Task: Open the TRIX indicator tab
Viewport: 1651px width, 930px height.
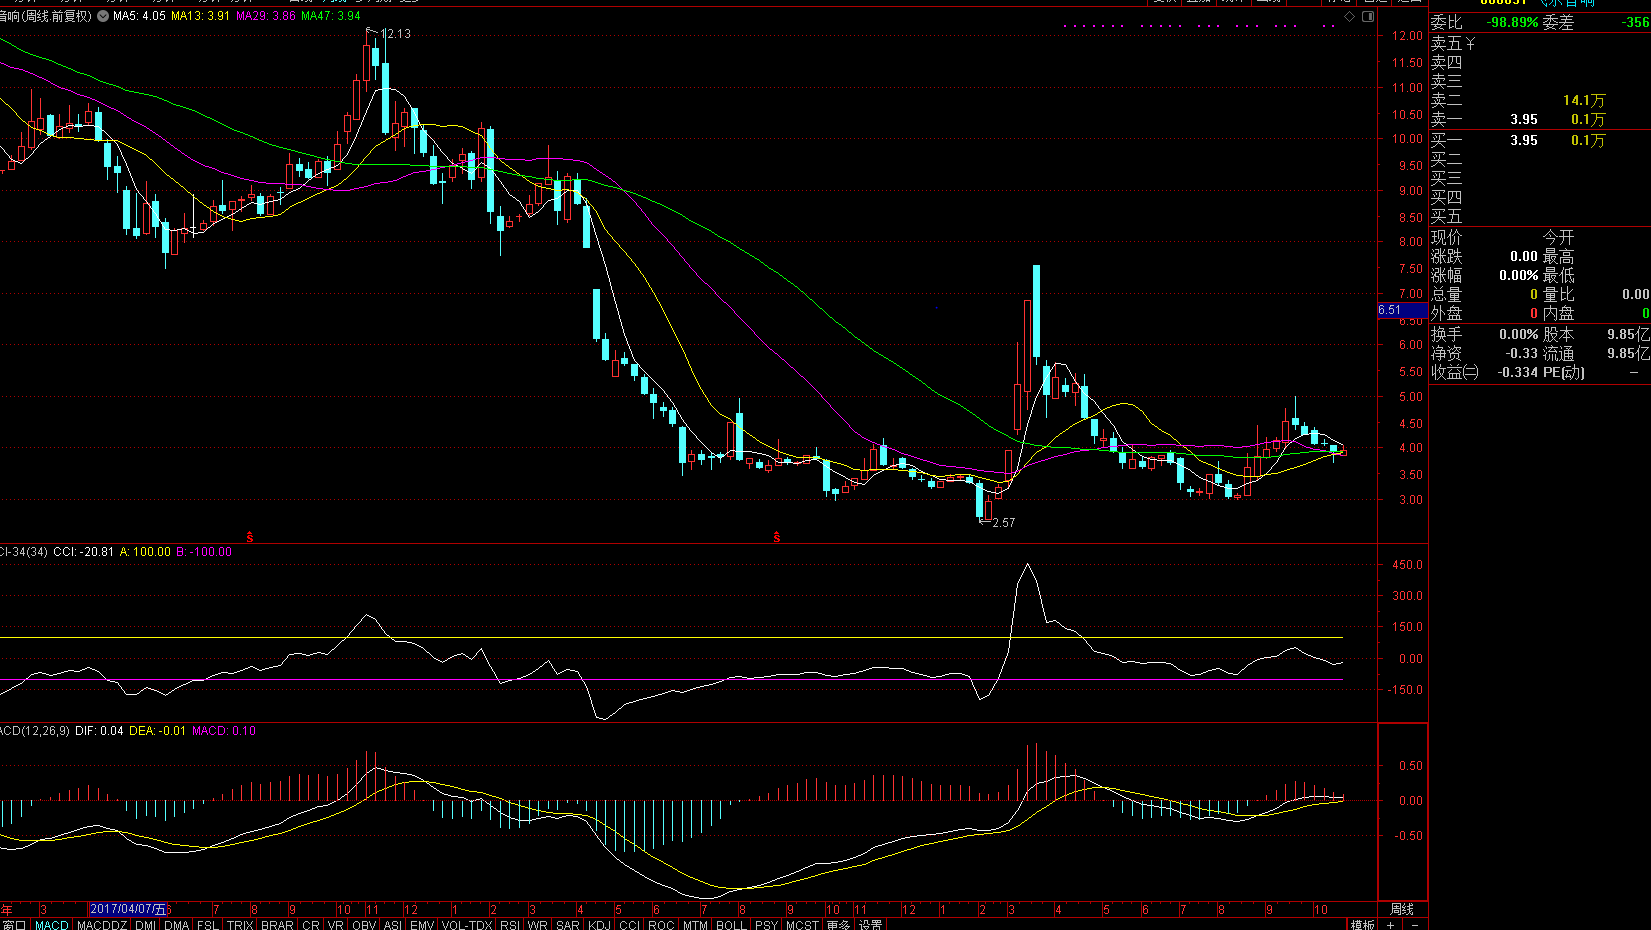Action: (240, 924)
